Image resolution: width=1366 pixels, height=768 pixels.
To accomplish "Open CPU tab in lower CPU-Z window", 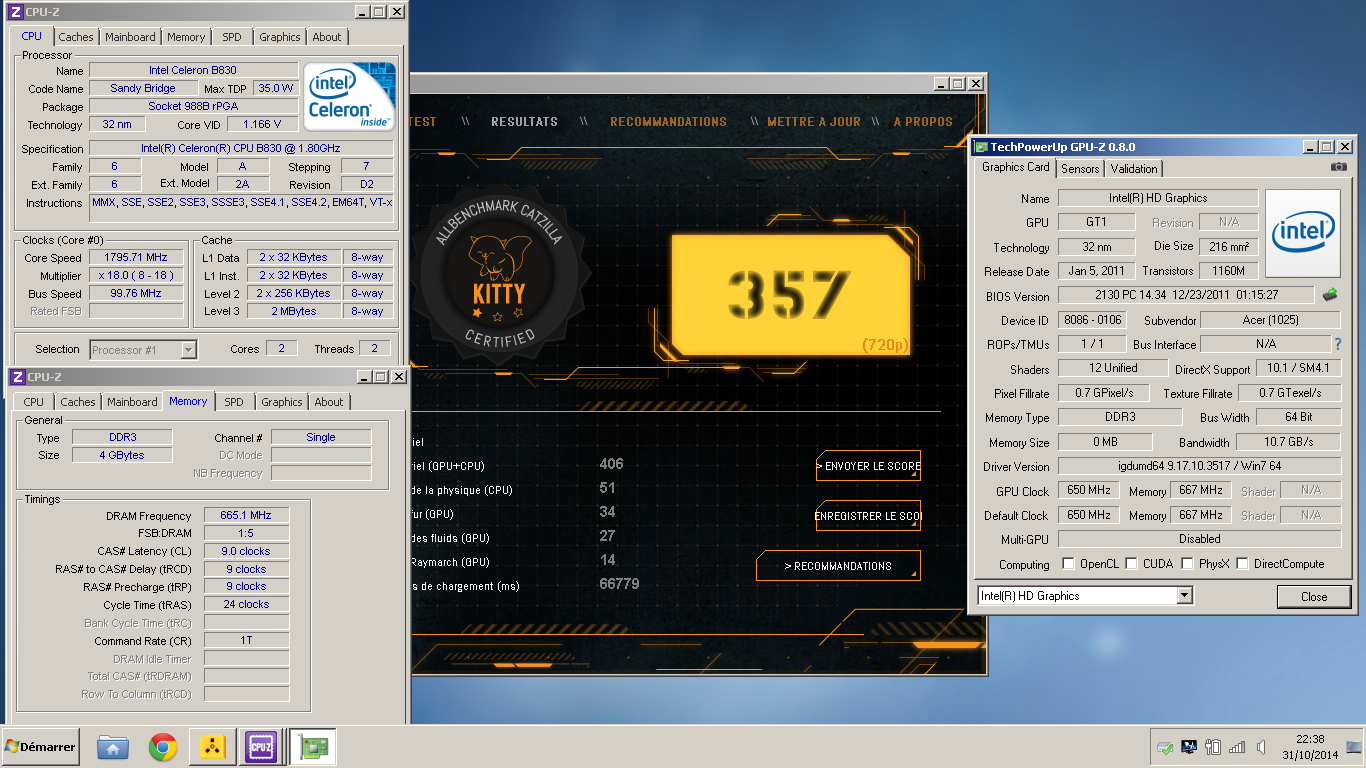I will [33, 402].
